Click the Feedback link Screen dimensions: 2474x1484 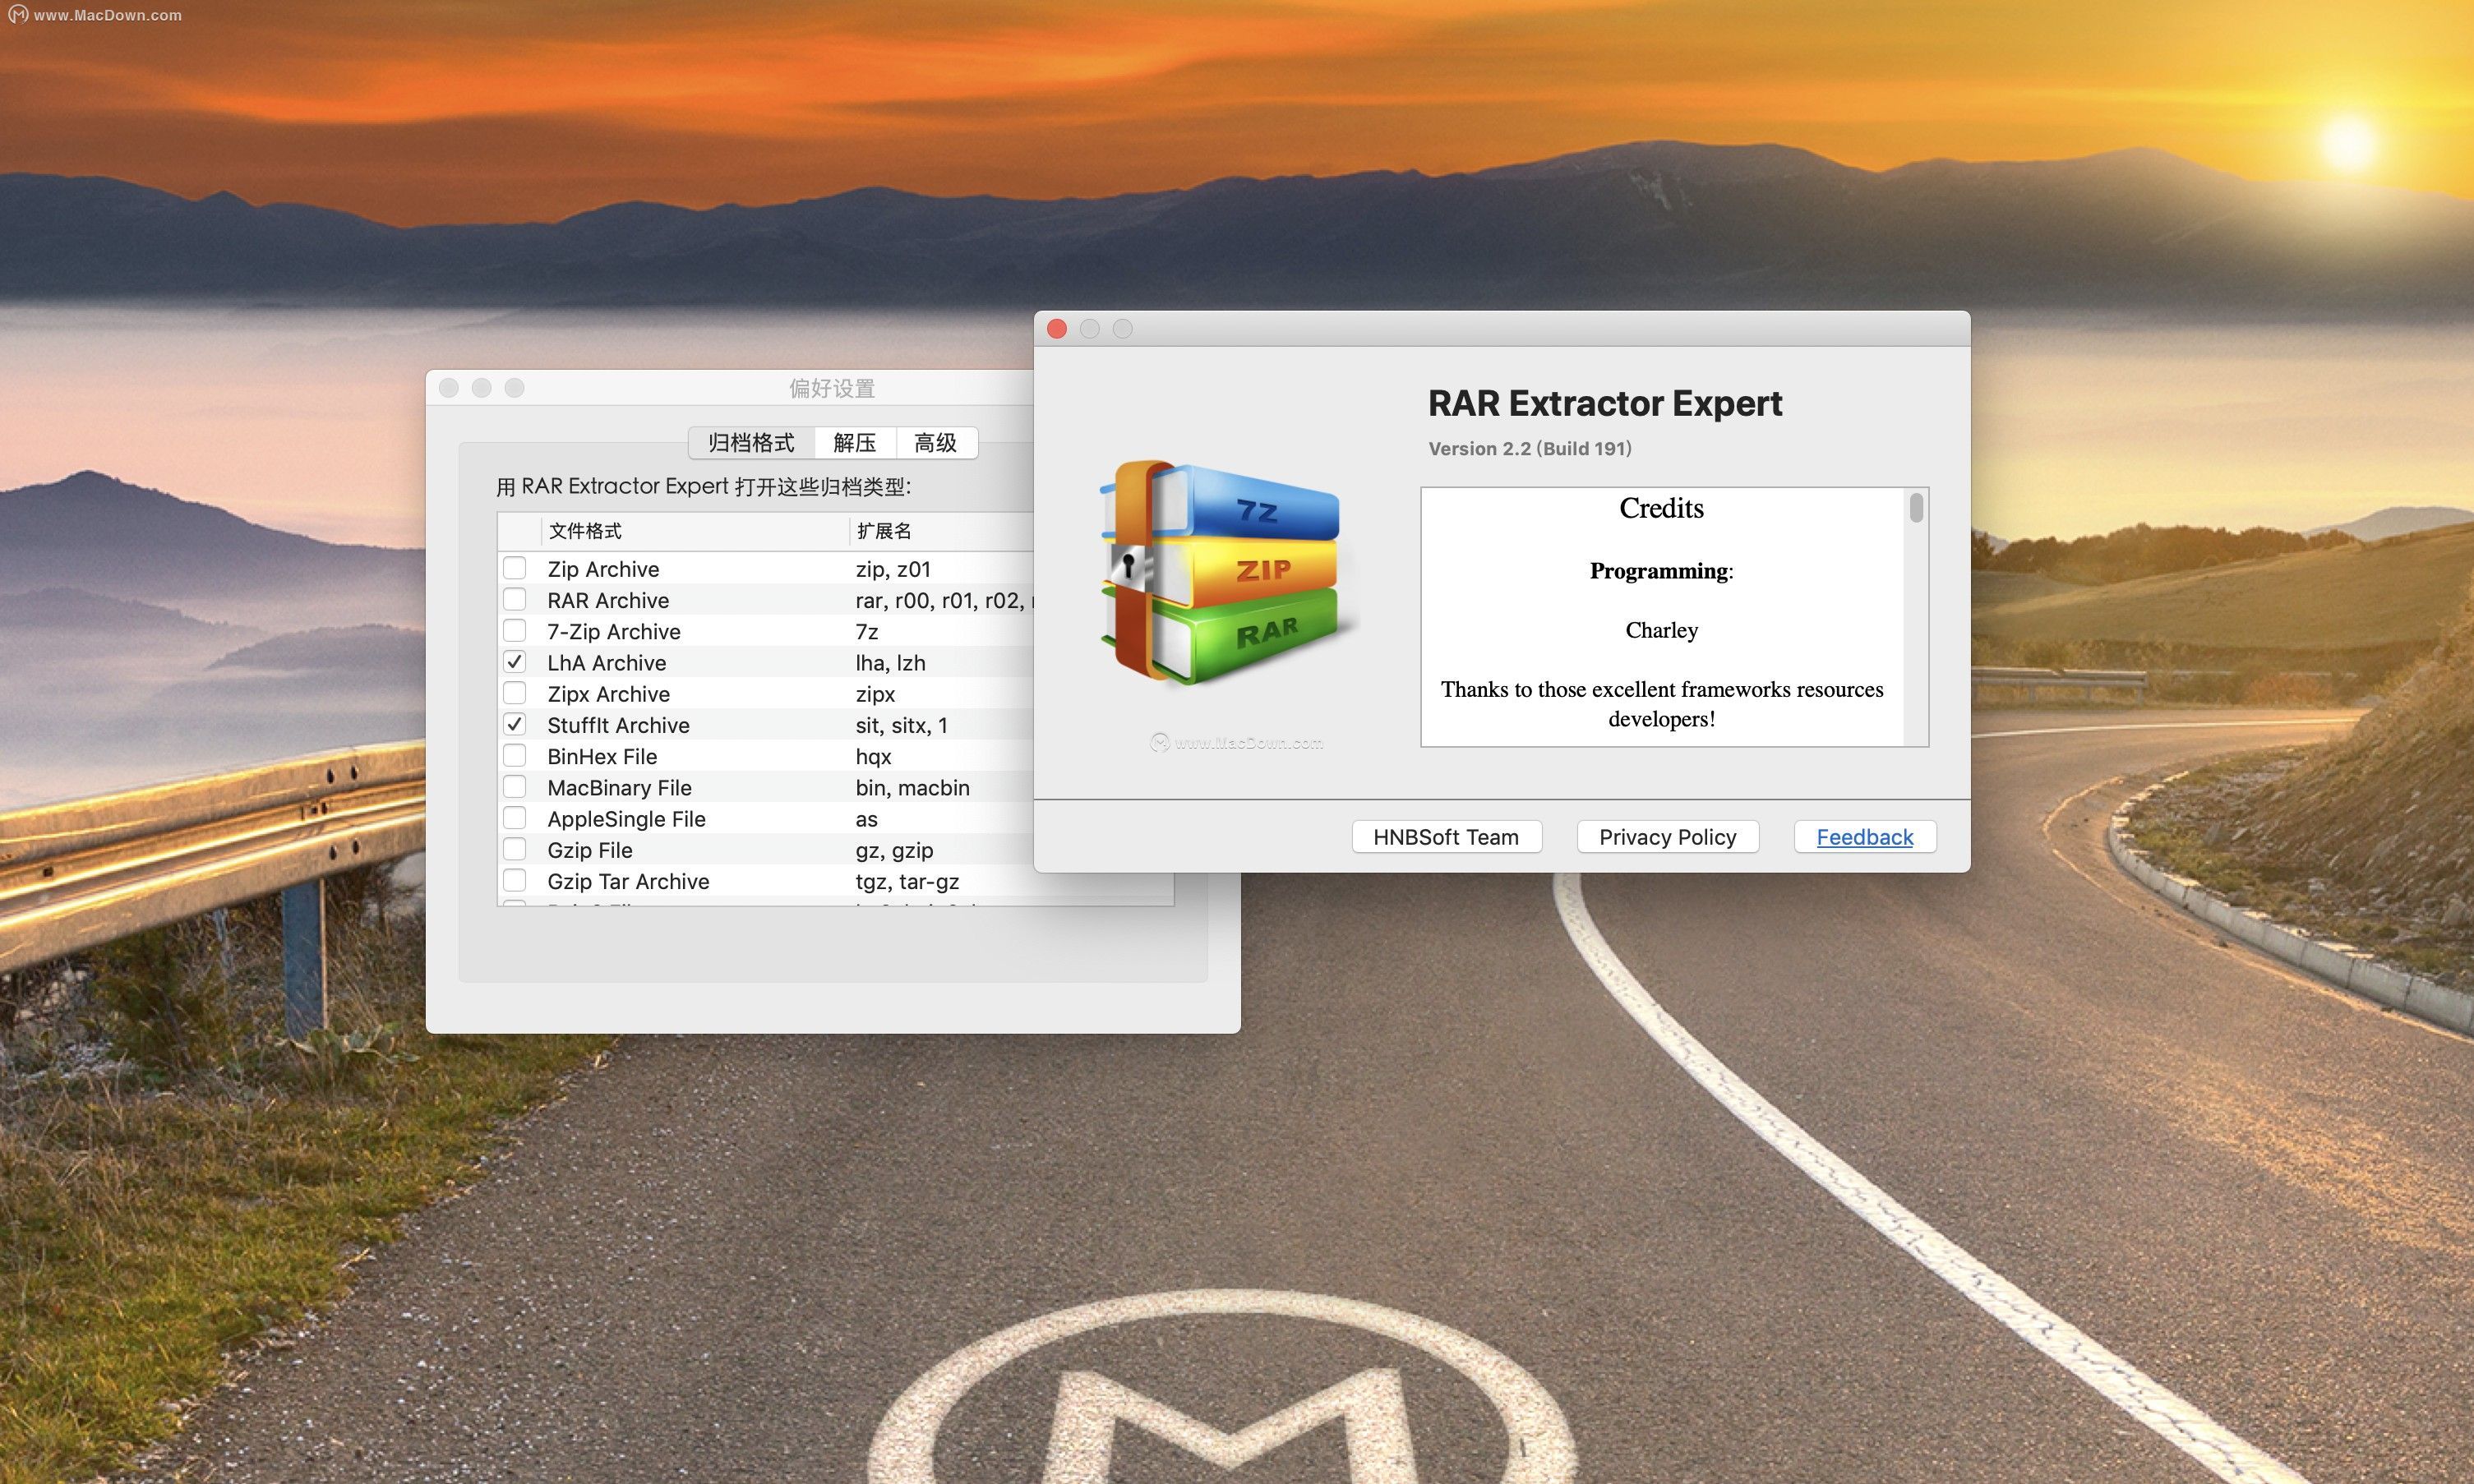1864,837
